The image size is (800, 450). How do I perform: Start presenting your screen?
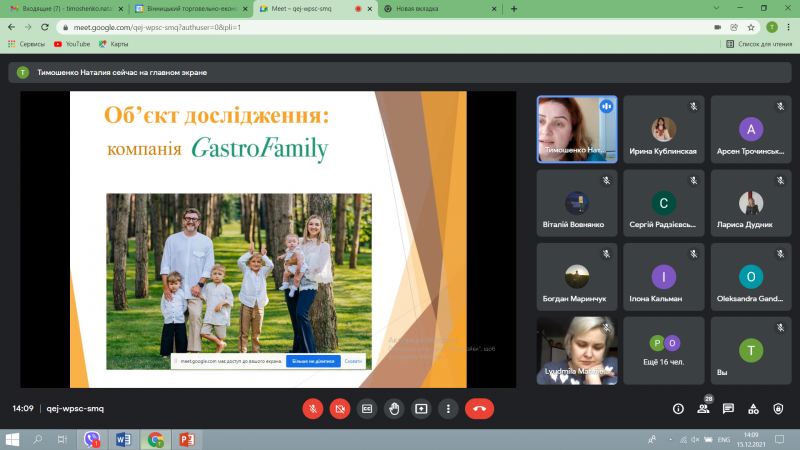coord(421,409)
